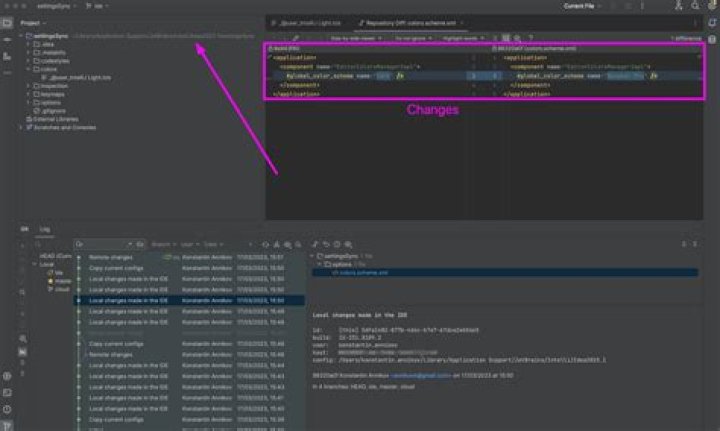720x431 pixels.
Task: Click the pencil edit icon in diff toolbar
Action: click(x=296, y=39)
